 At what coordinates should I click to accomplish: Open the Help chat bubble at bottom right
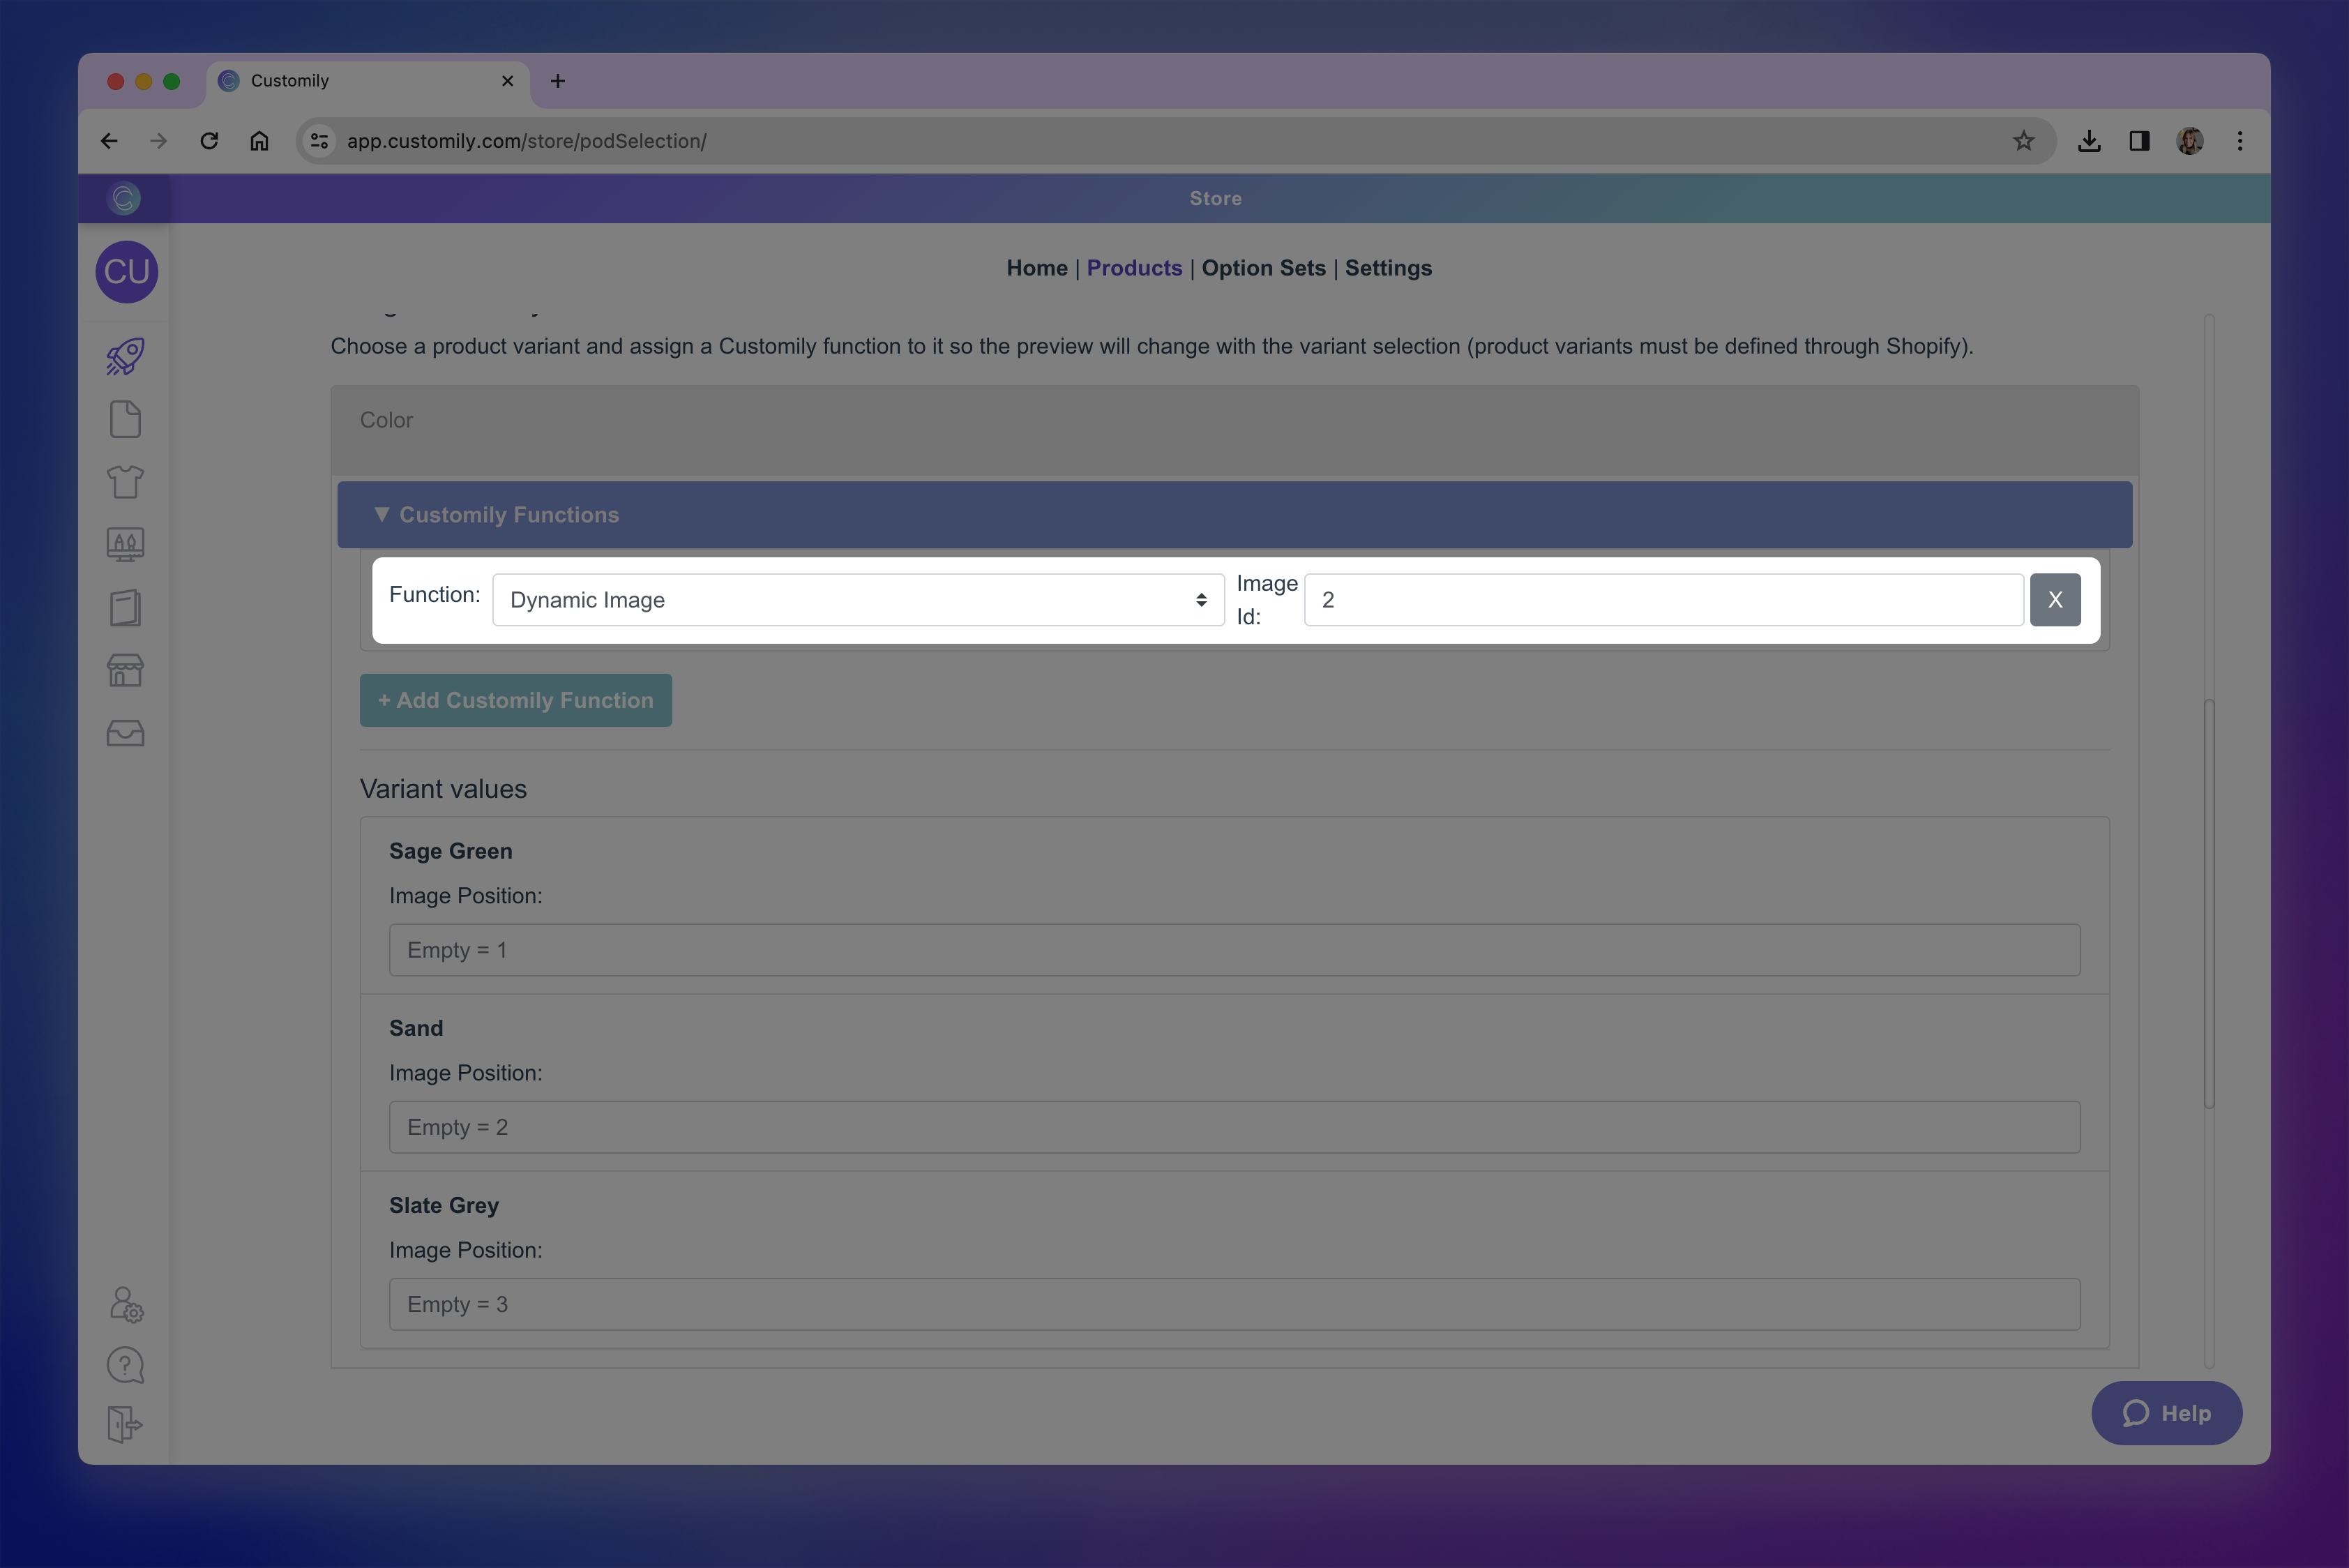(2167, 1413)
